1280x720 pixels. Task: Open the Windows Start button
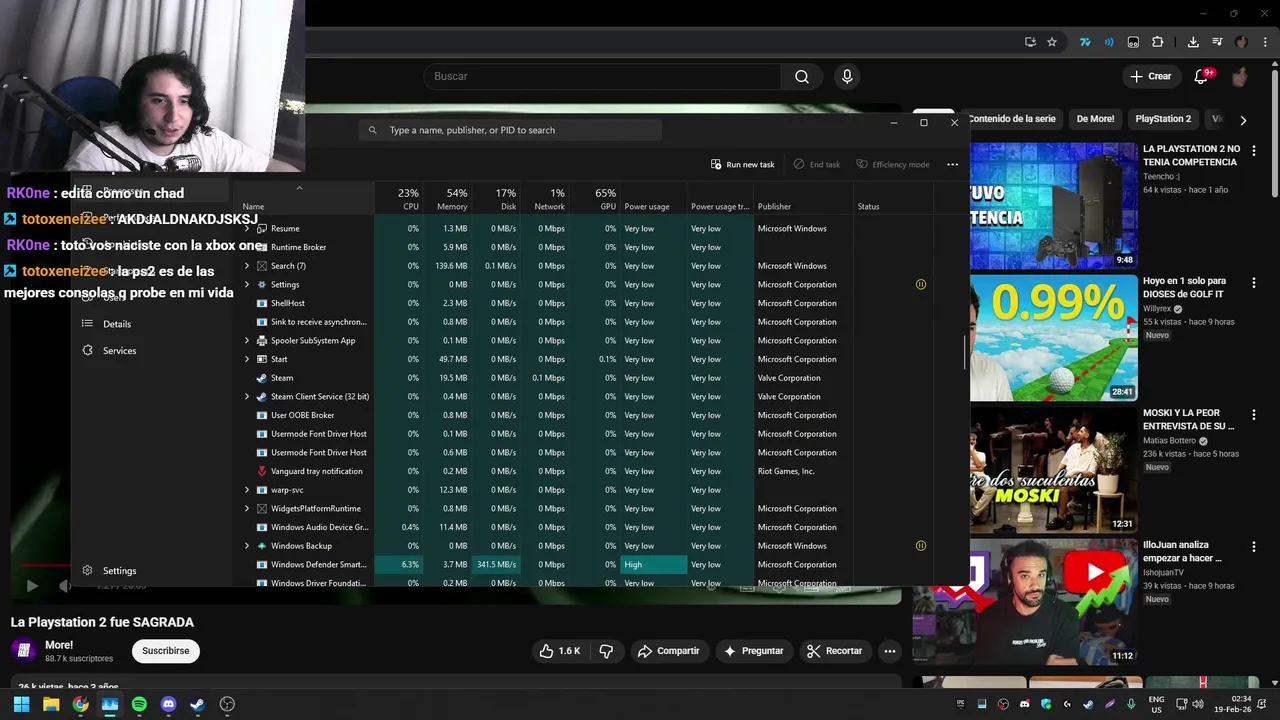pyautogui.click(x=22, y=704)
